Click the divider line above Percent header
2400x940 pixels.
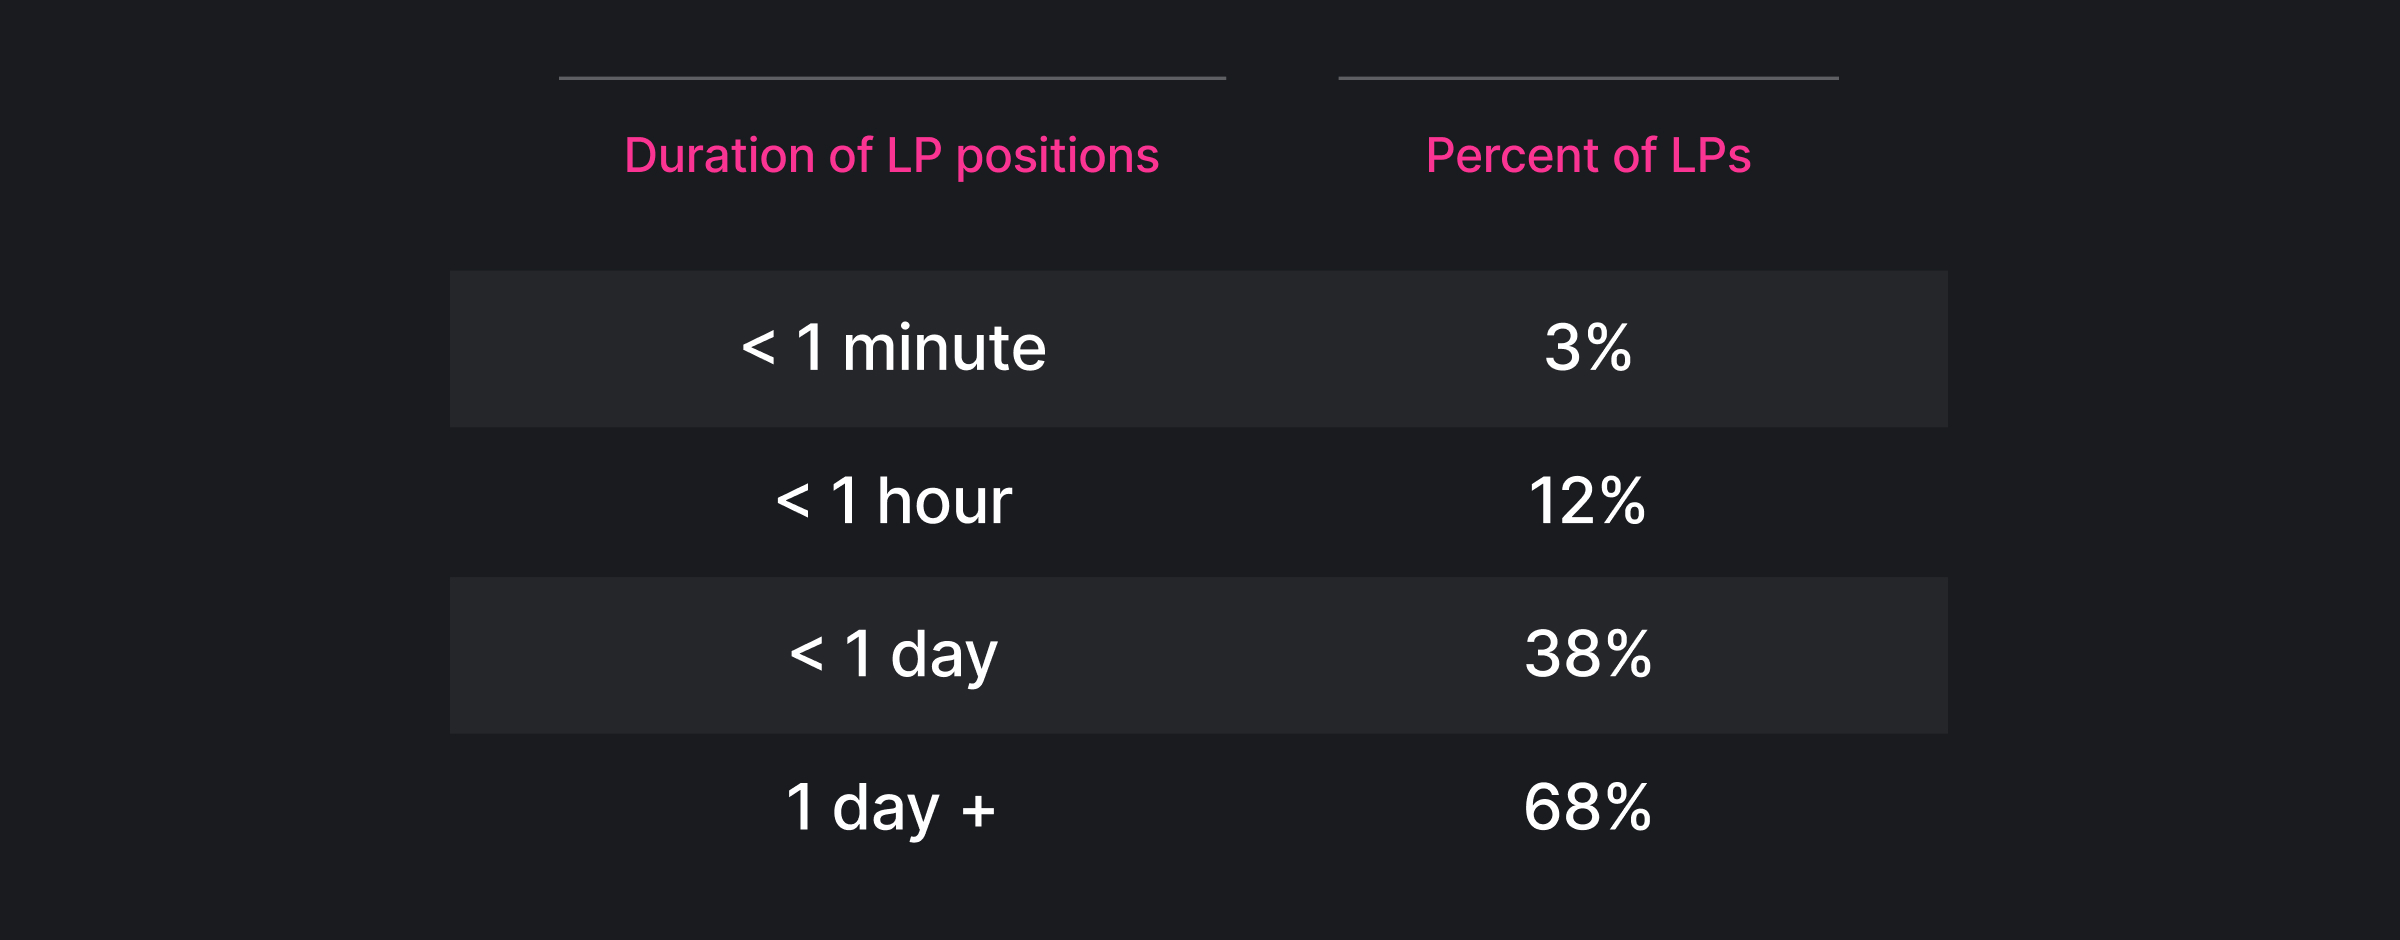click(x=1588, y=78)
